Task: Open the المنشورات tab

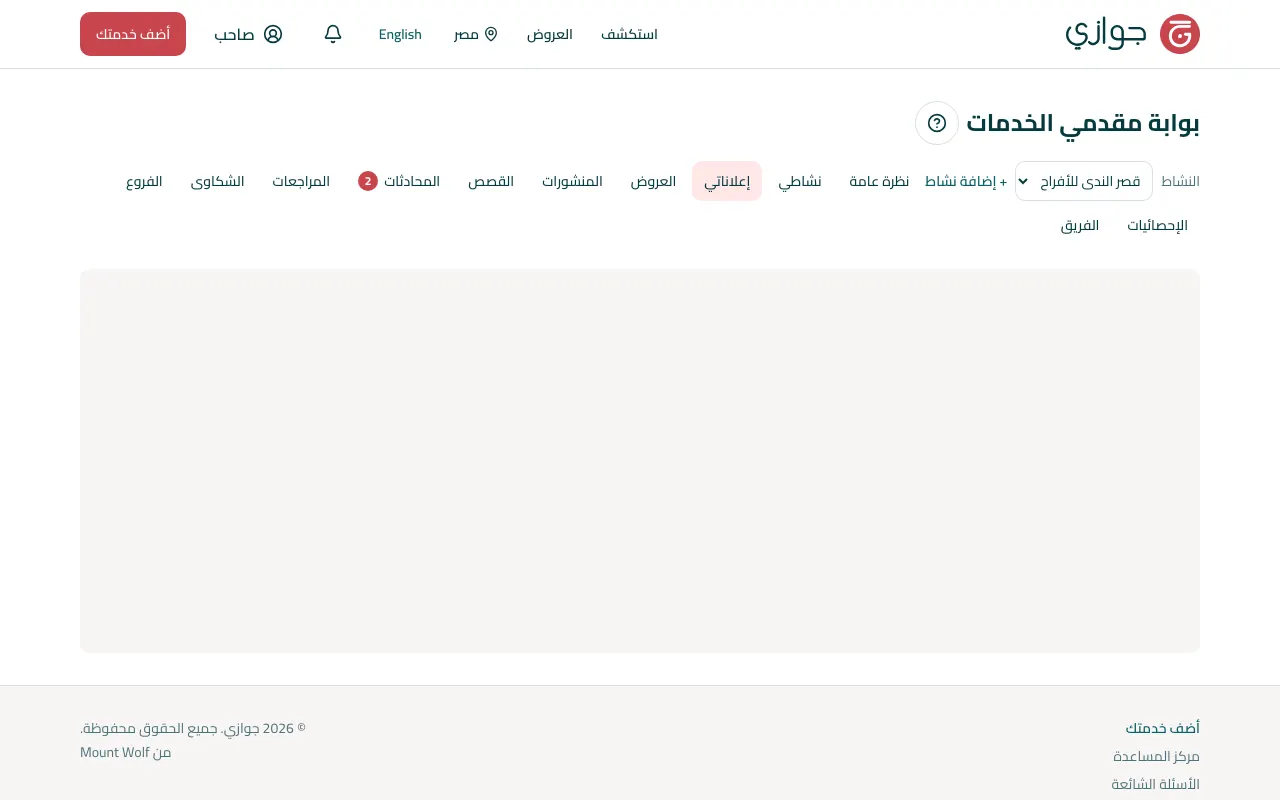Action: (572, 181)
